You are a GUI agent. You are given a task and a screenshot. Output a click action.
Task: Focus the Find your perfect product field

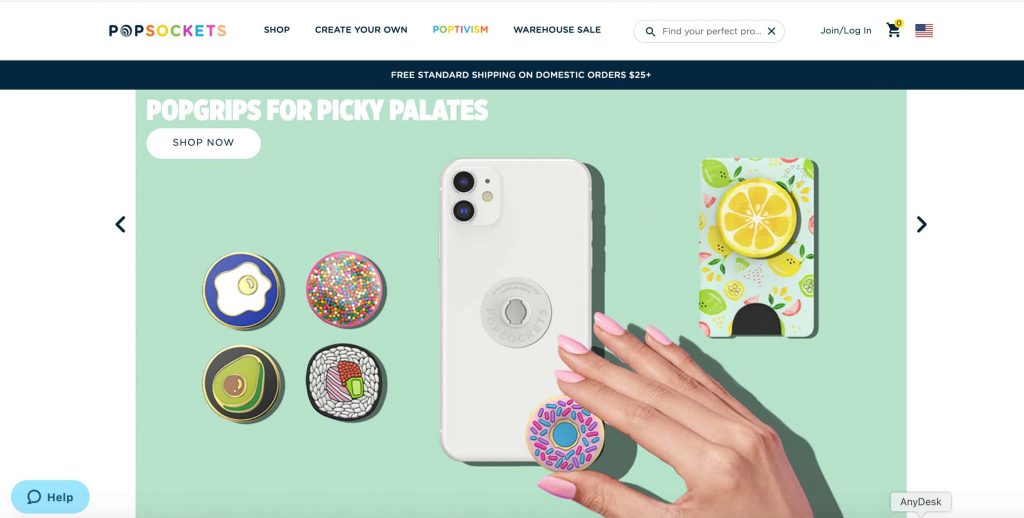coord(711,31)
